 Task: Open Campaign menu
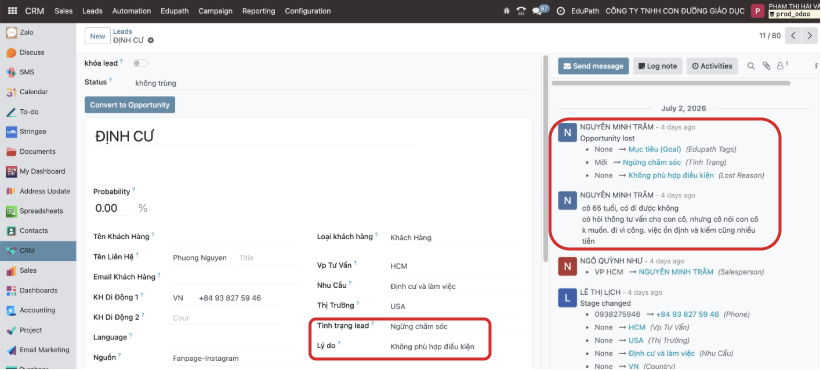(215, 11)
